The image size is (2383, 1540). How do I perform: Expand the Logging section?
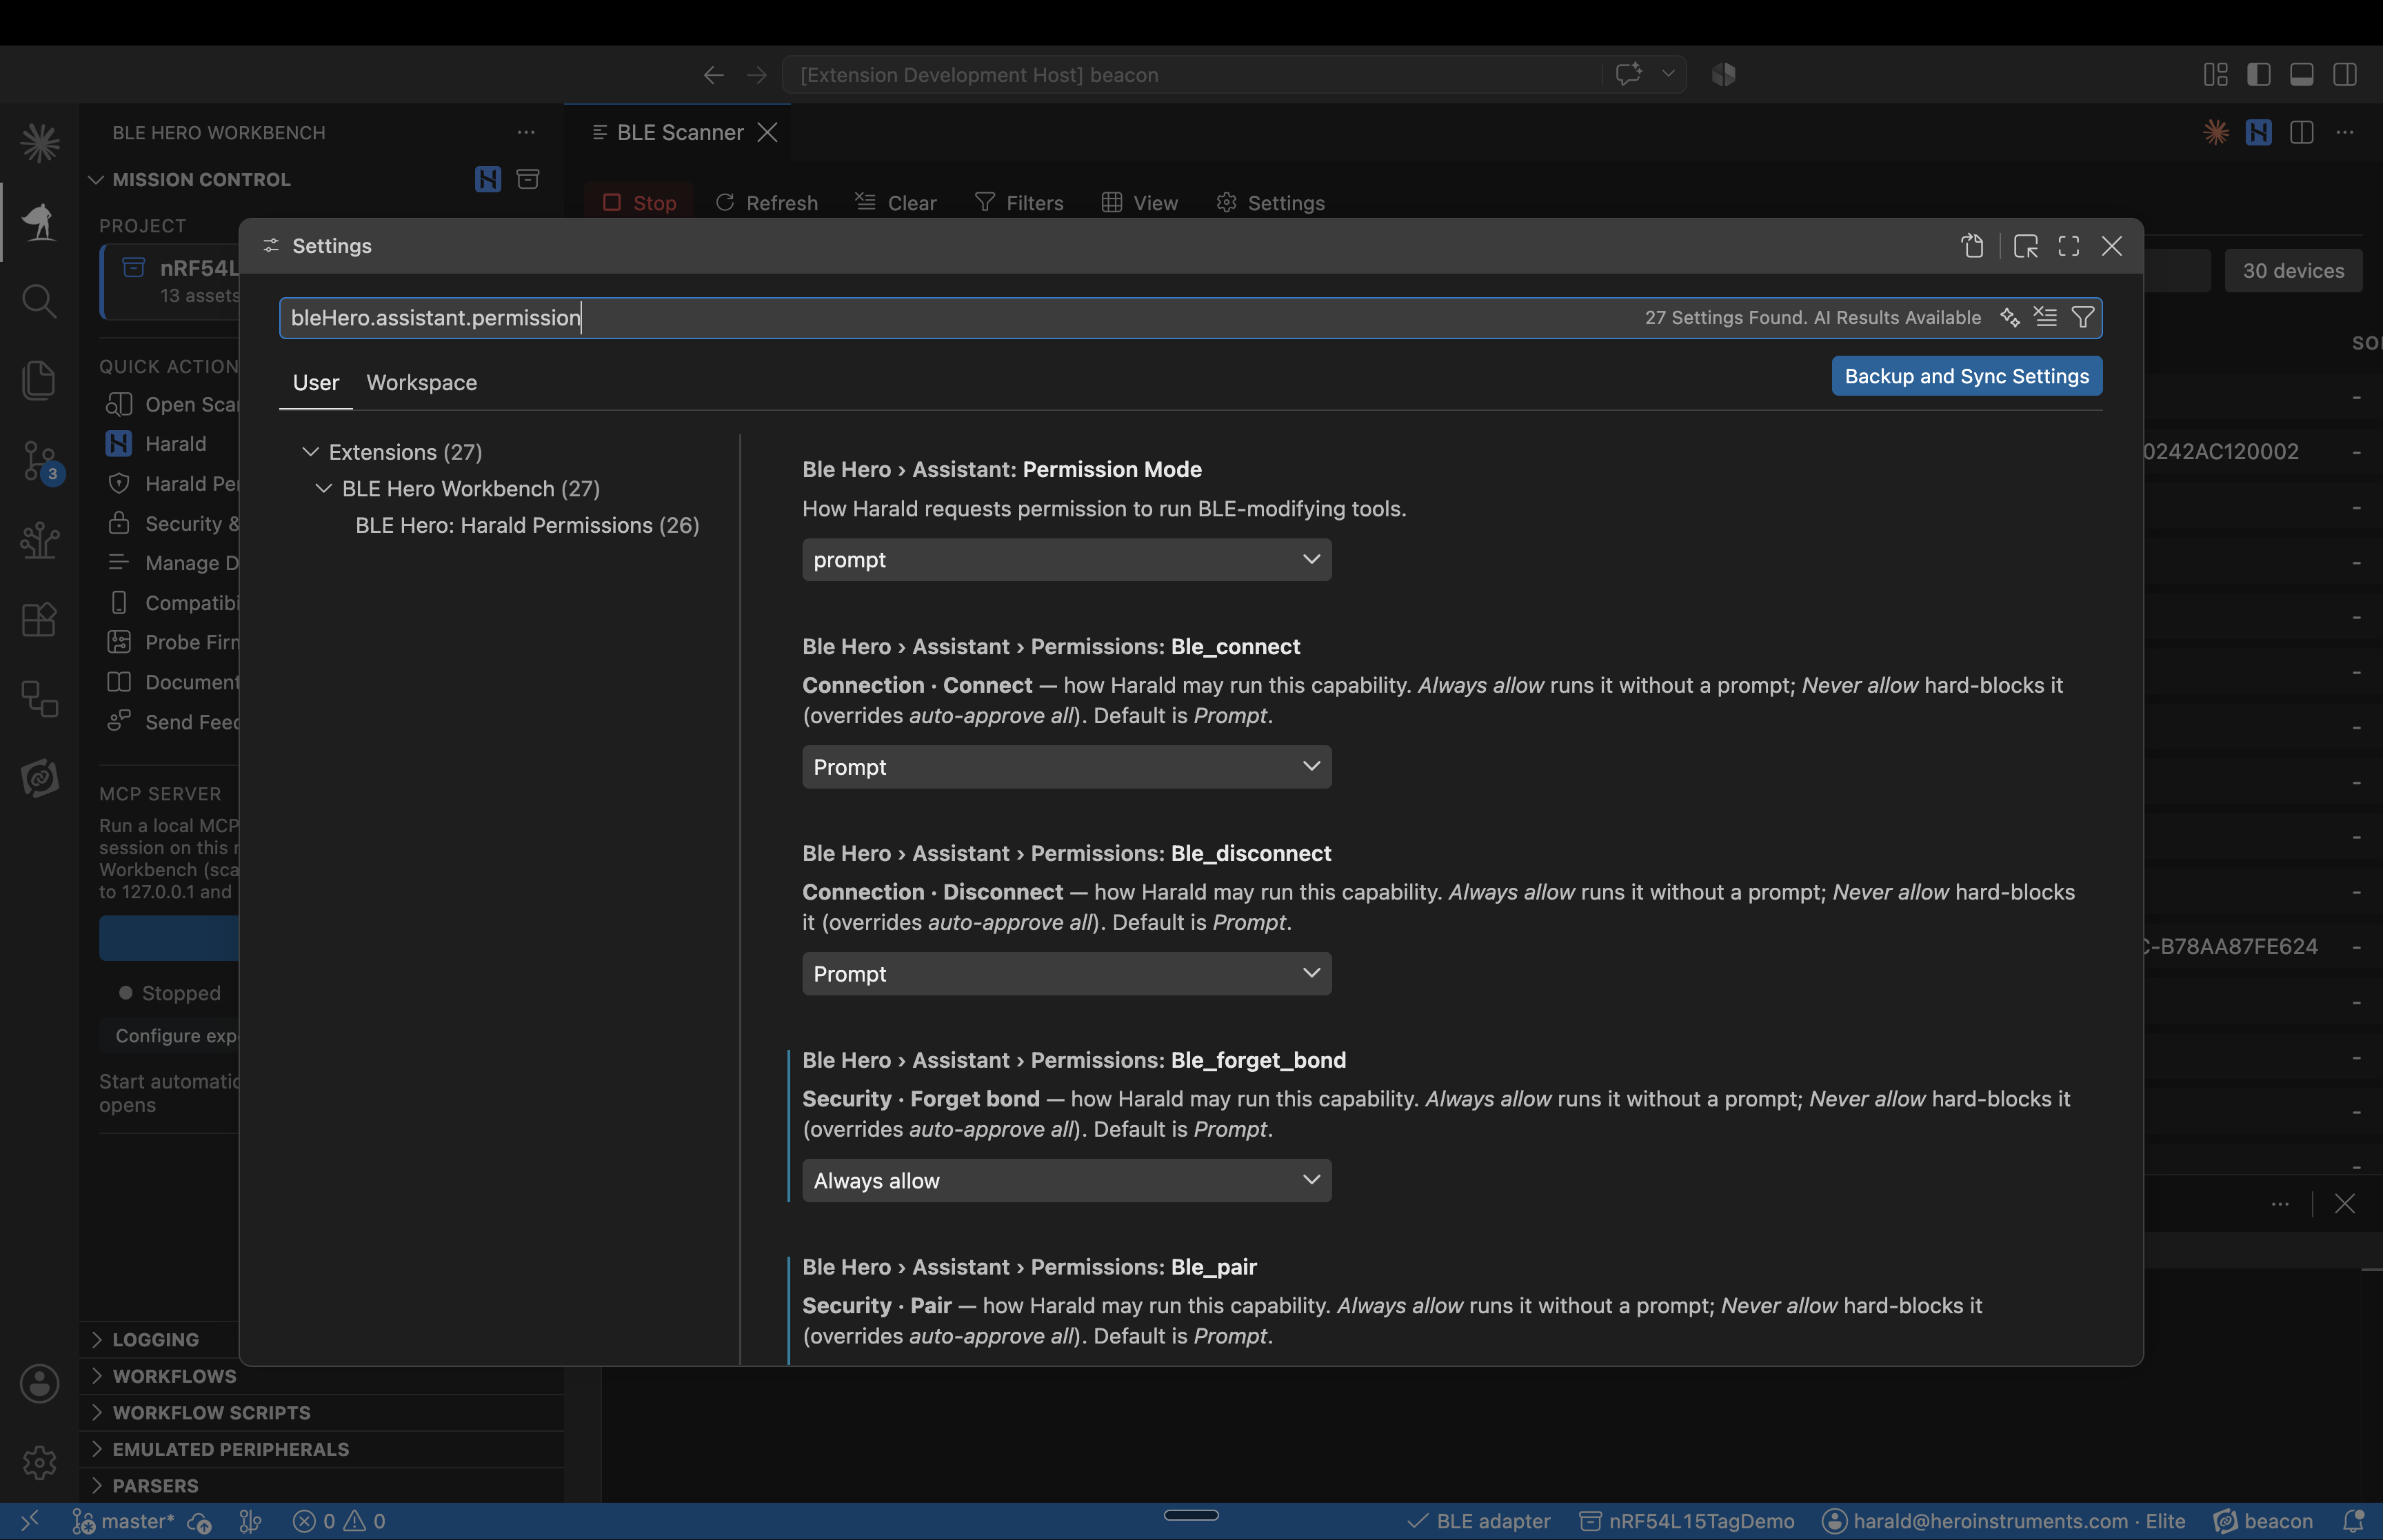(x=96, y=1340)
